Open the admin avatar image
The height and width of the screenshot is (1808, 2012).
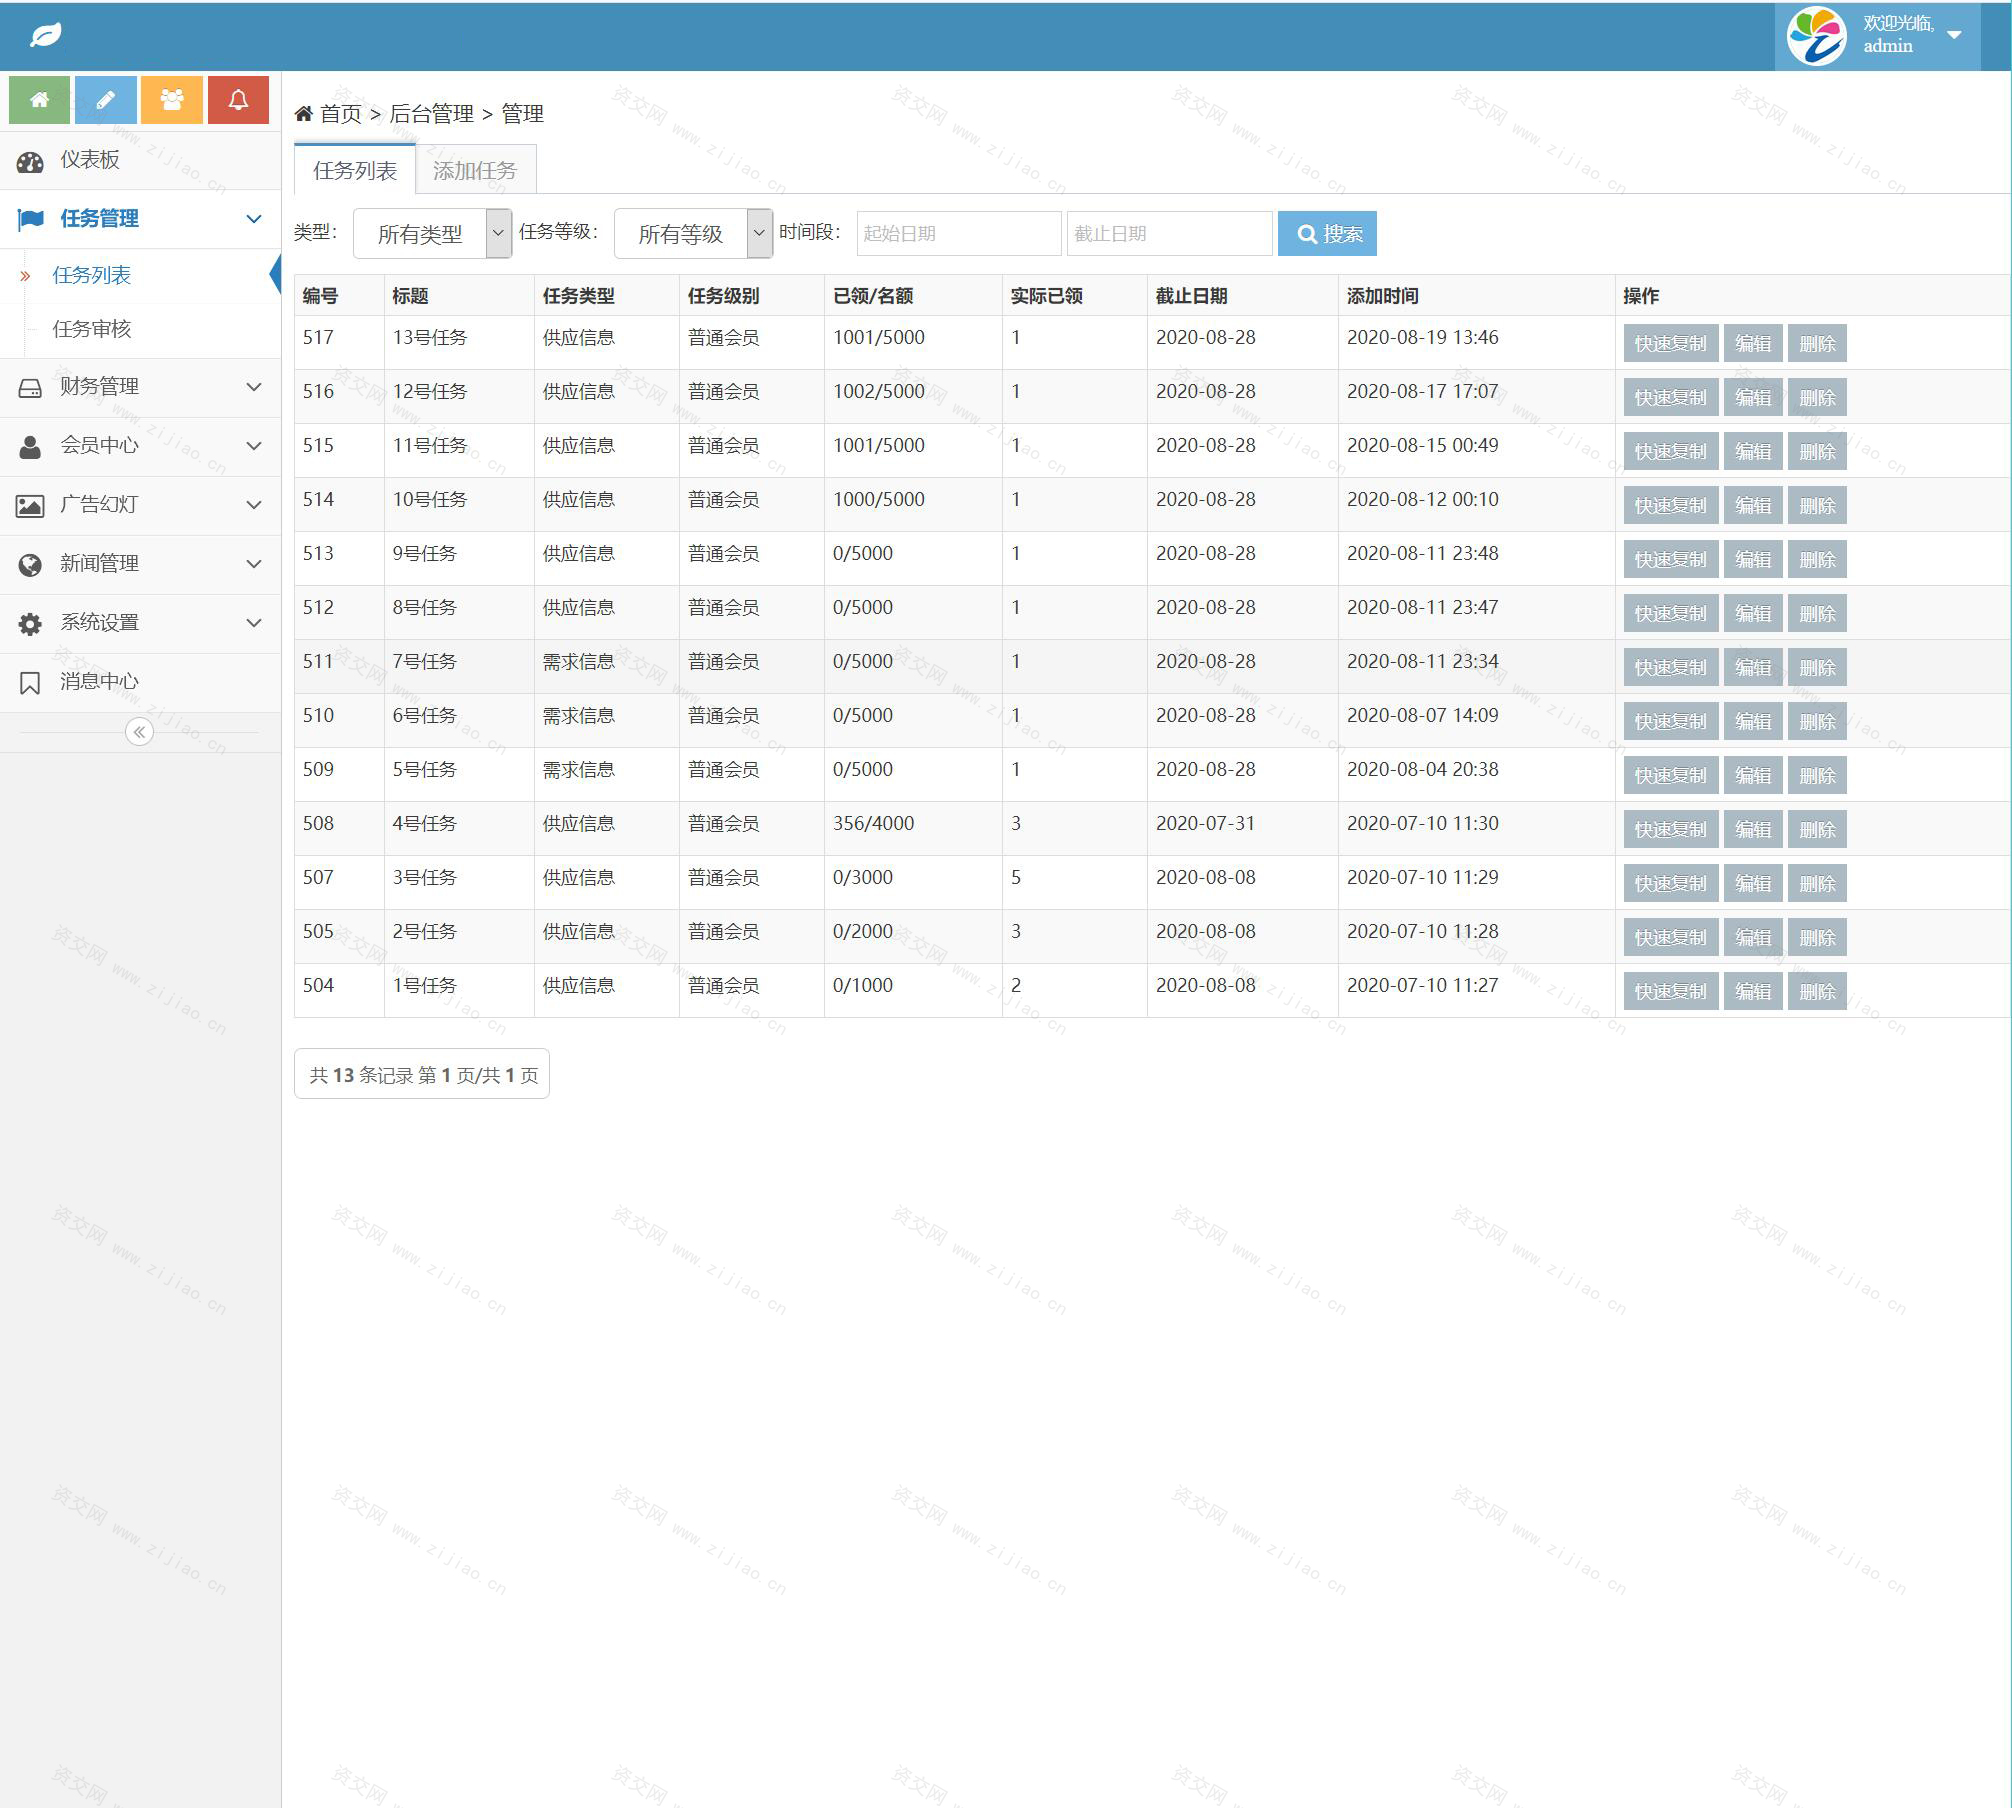pos(1816,36)
